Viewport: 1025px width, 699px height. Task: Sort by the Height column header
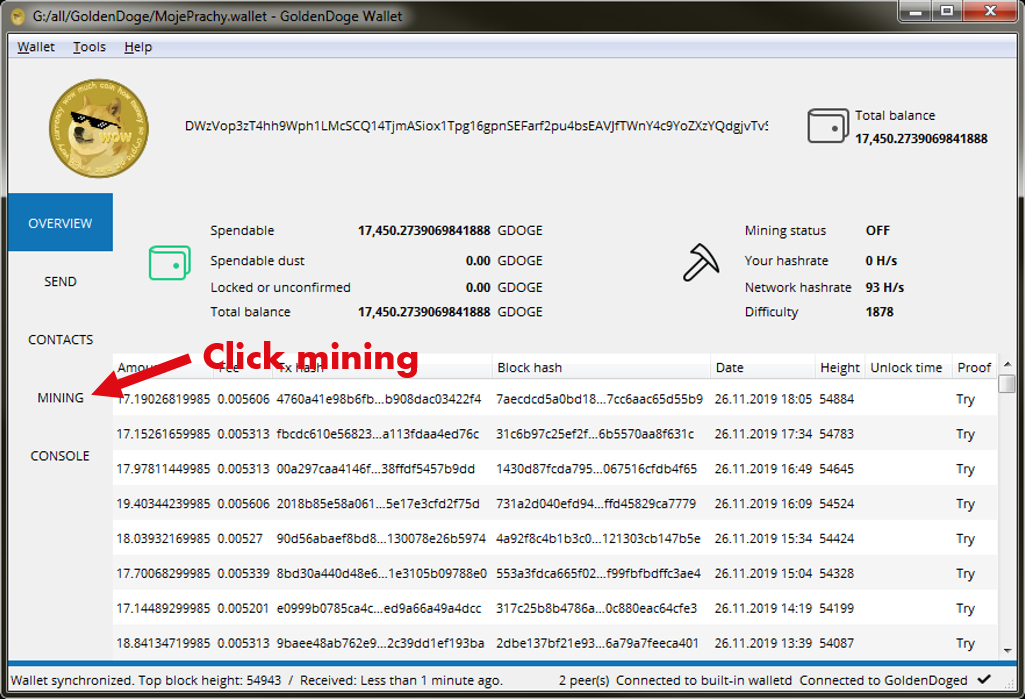coord(840,367)
